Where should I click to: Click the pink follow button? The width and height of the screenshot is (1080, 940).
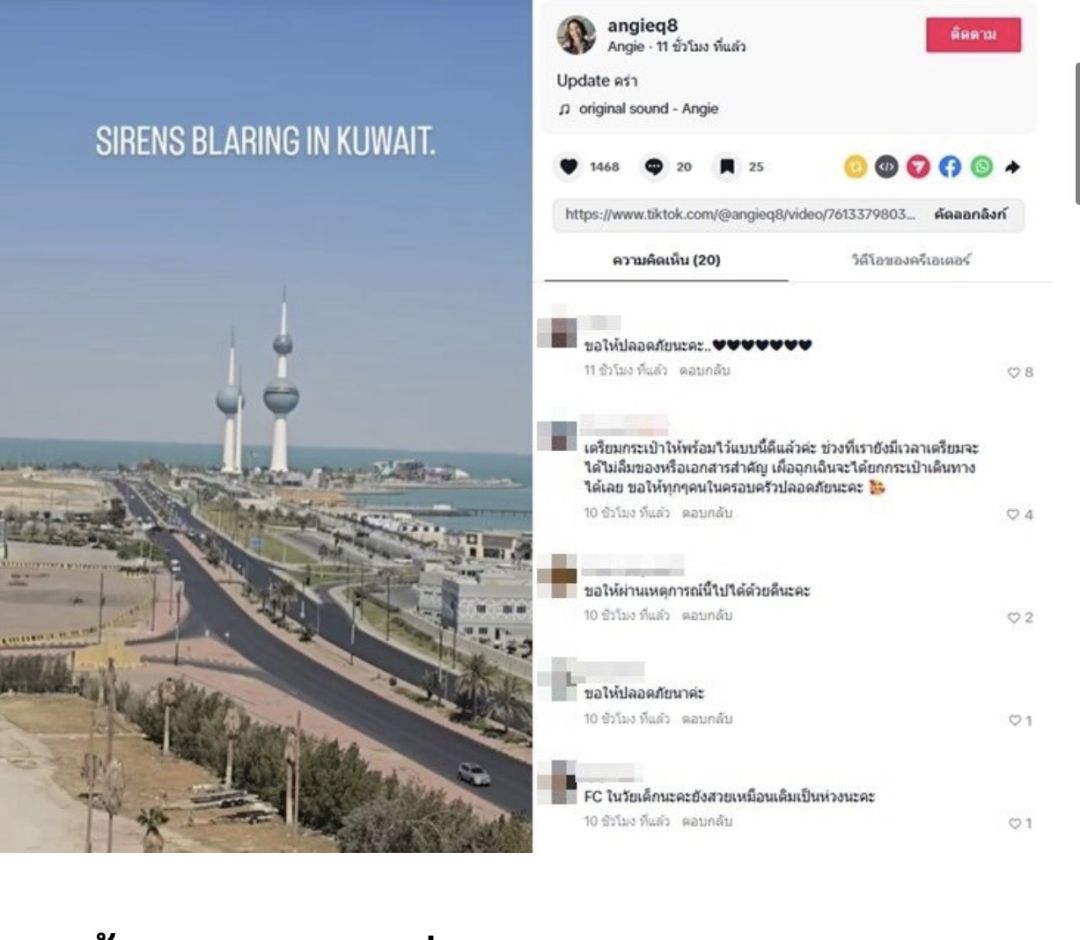click(x=973, y=35)
